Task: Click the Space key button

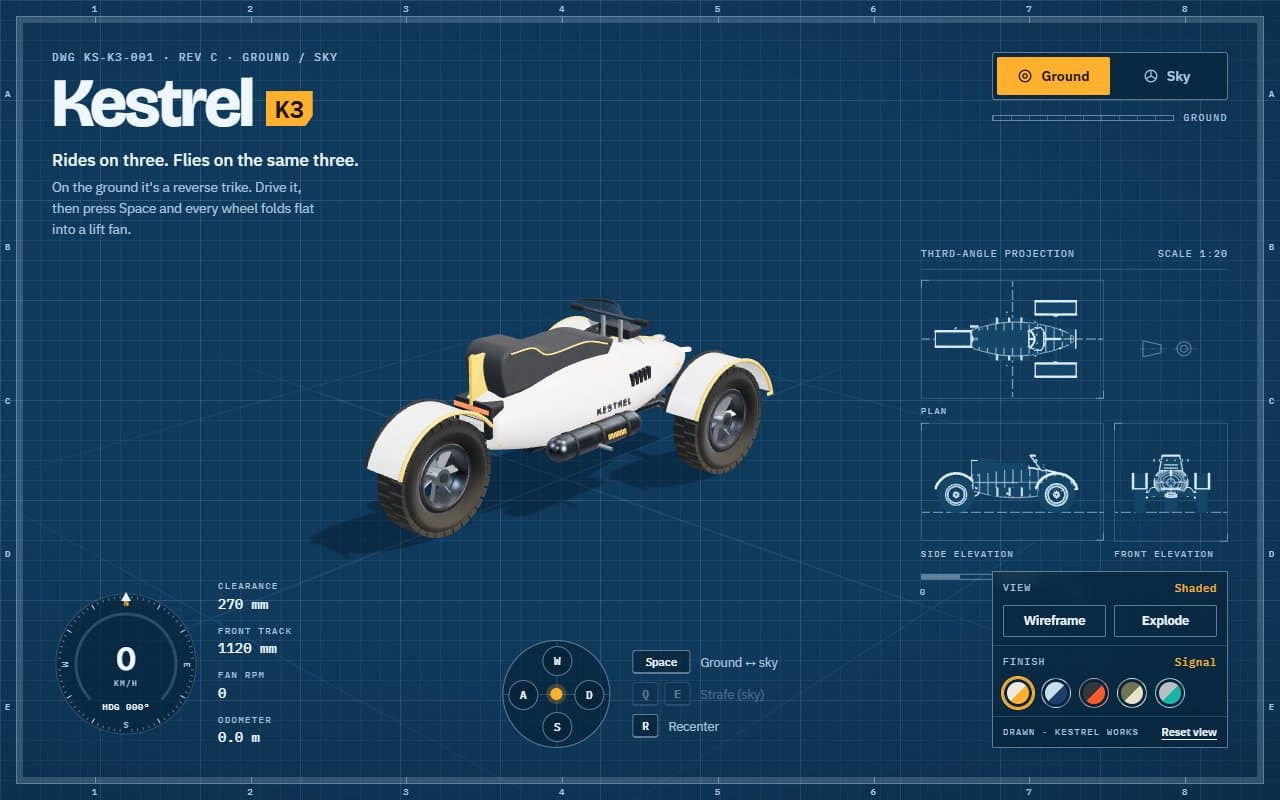Action: click(661, 662)
